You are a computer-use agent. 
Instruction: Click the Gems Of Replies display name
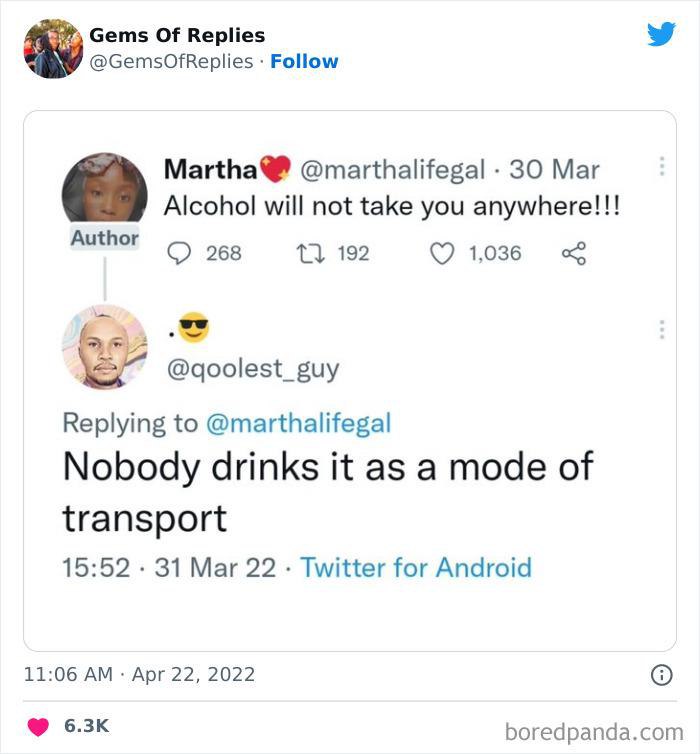pyautogui.click(x=177, y=35)
